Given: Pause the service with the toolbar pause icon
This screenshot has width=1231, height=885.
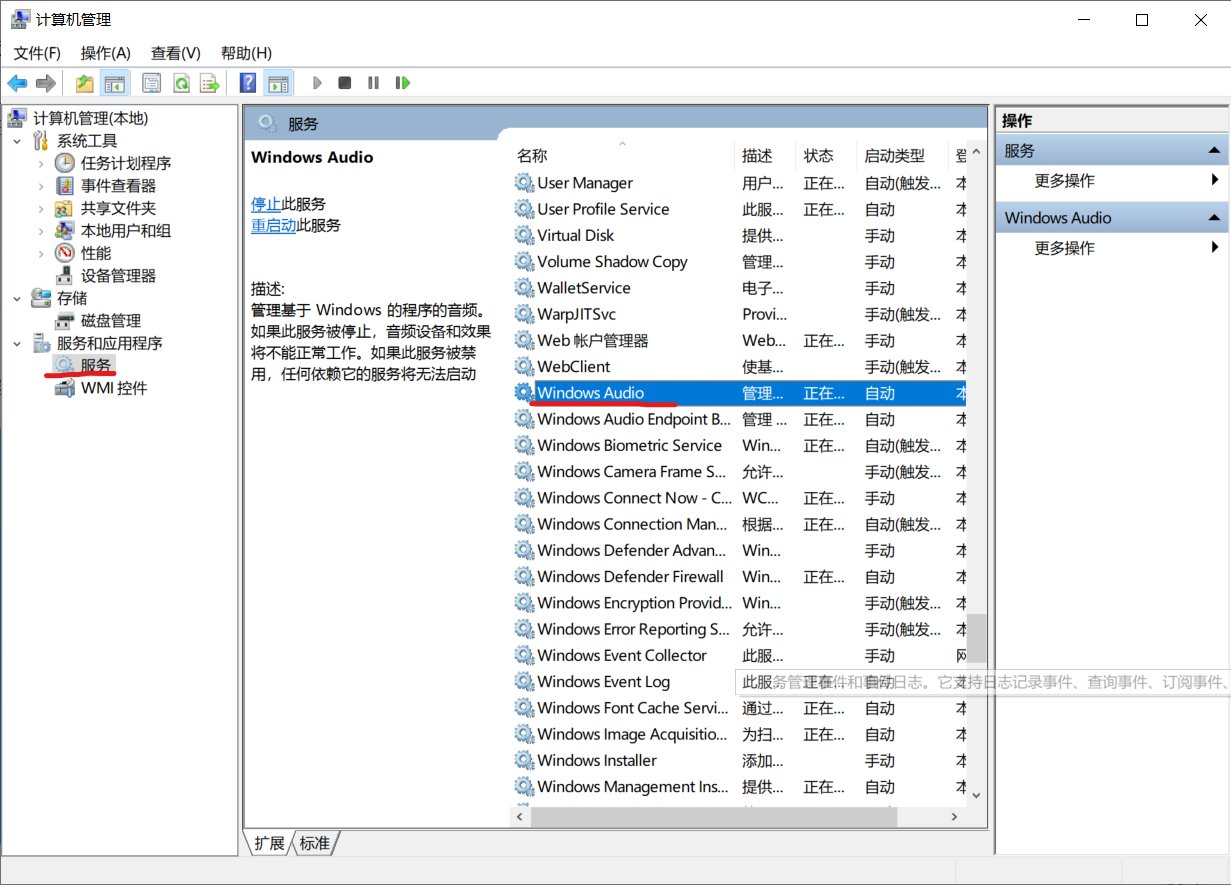Looking at the screenshot, I should coord(373,82).
